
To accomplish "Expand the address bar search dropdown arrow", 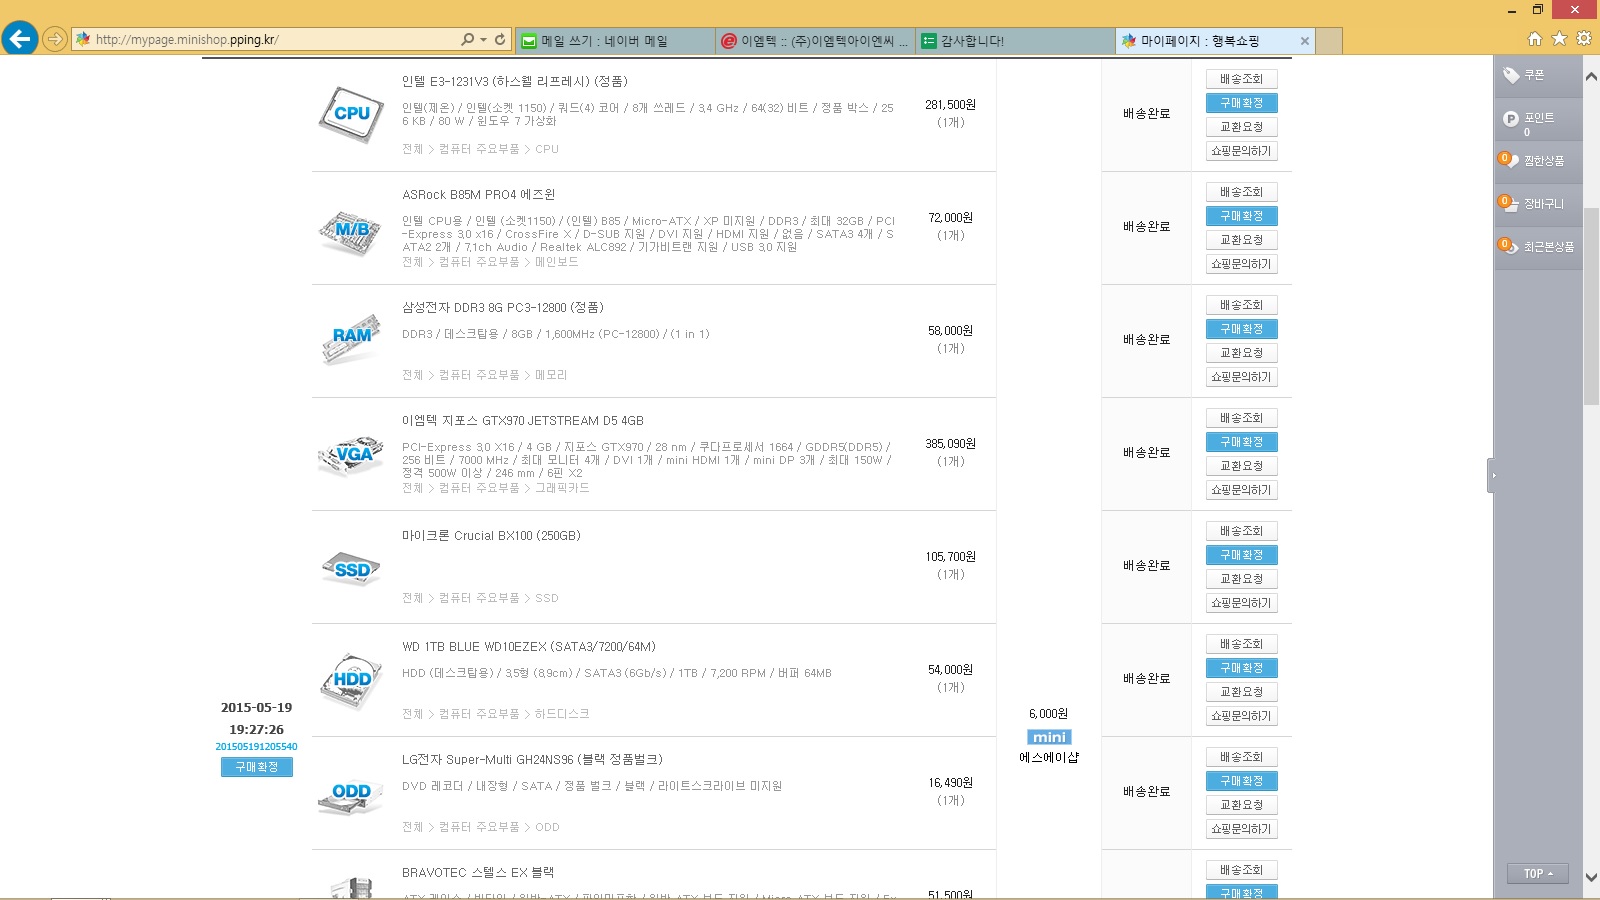I will [484, 40].
